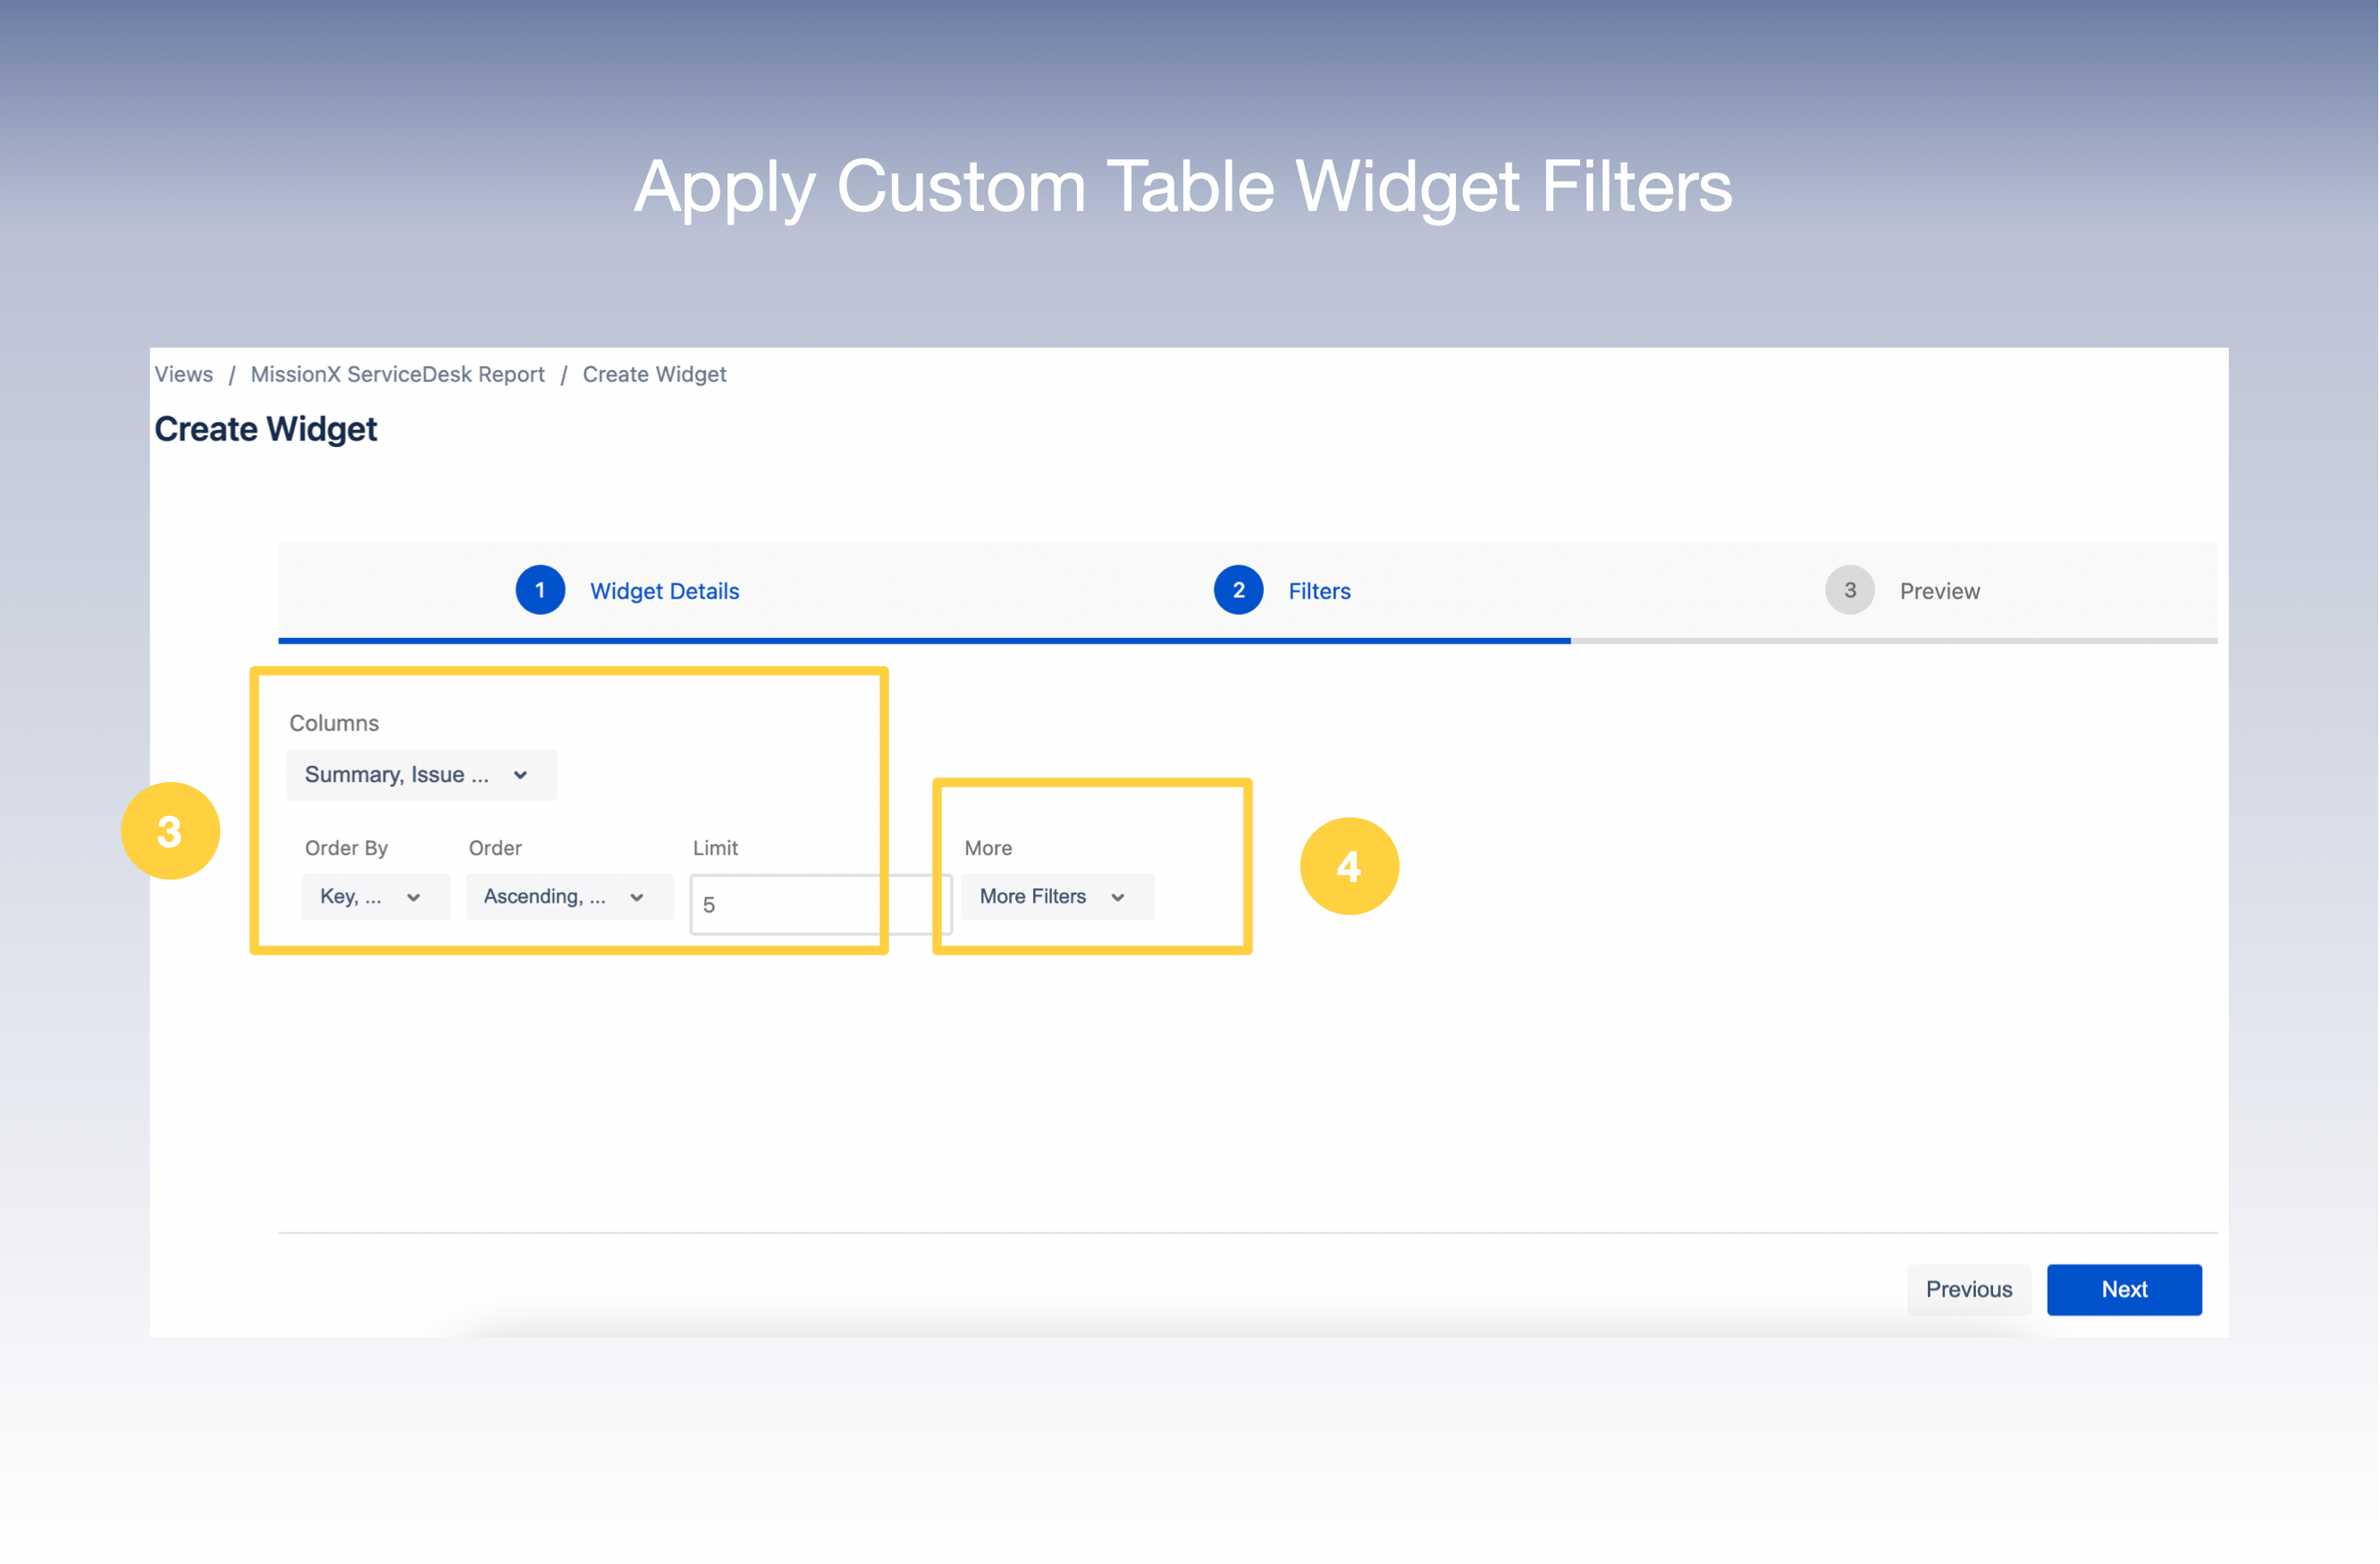This screenshot has height=1564, width=2380.
Task: Click the Limit input field showing 5
Action: coord(819,903)
